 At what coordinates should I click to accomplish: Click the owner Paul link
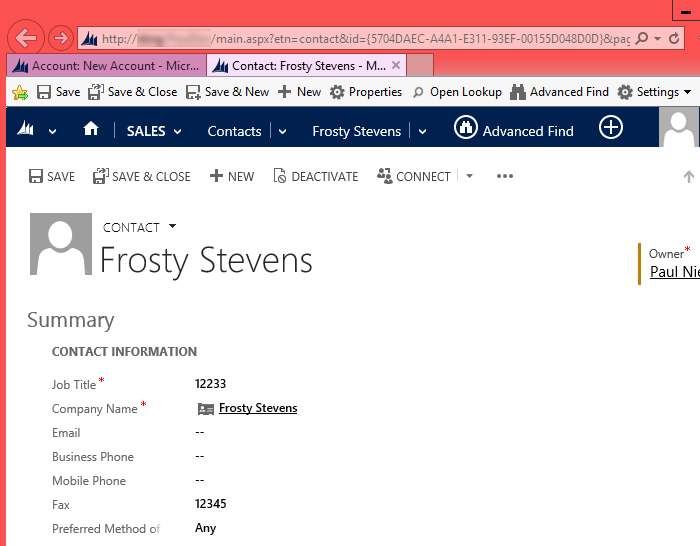pos(674,272)
